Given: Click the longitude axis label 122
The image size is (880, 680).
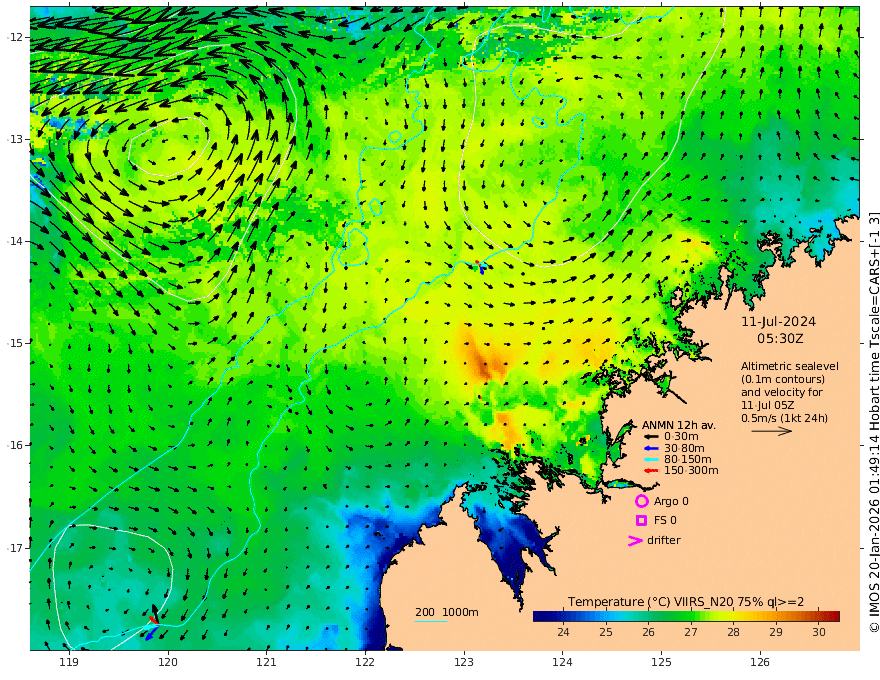Looking at the screenshot, I should click(365, 662).
